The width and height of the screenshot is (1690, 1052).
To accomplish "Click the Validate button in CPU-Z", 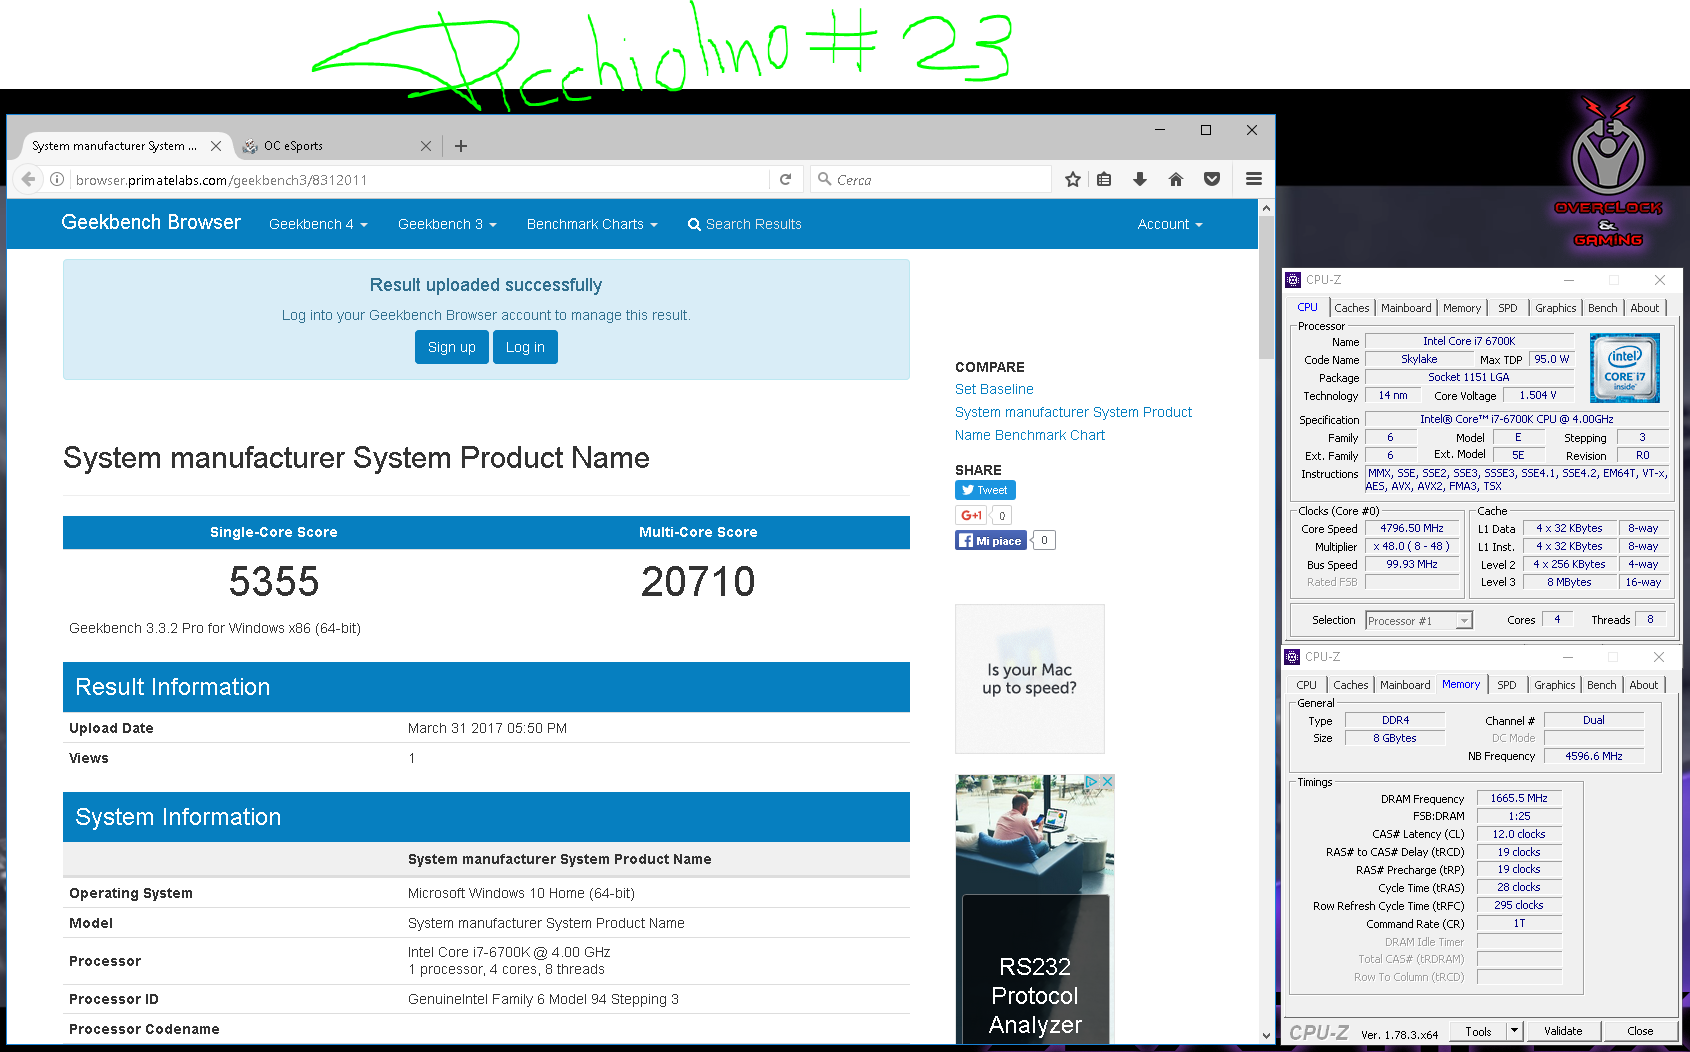I will click(1563, 1031).
